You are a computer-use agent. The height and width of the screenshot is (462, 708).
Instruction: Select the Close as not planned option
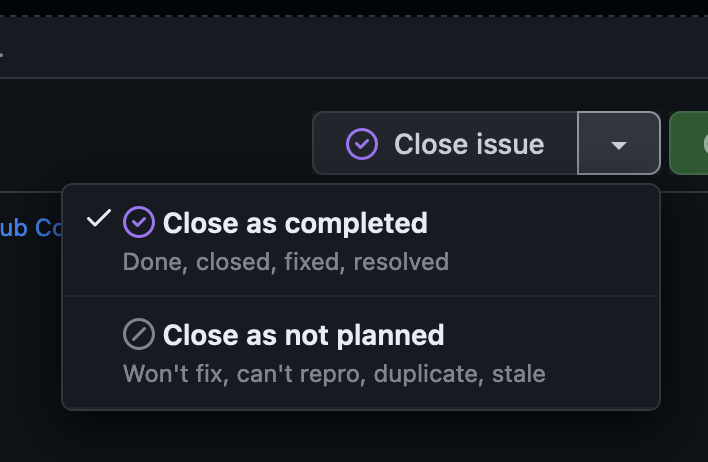[x=361, y=353]
